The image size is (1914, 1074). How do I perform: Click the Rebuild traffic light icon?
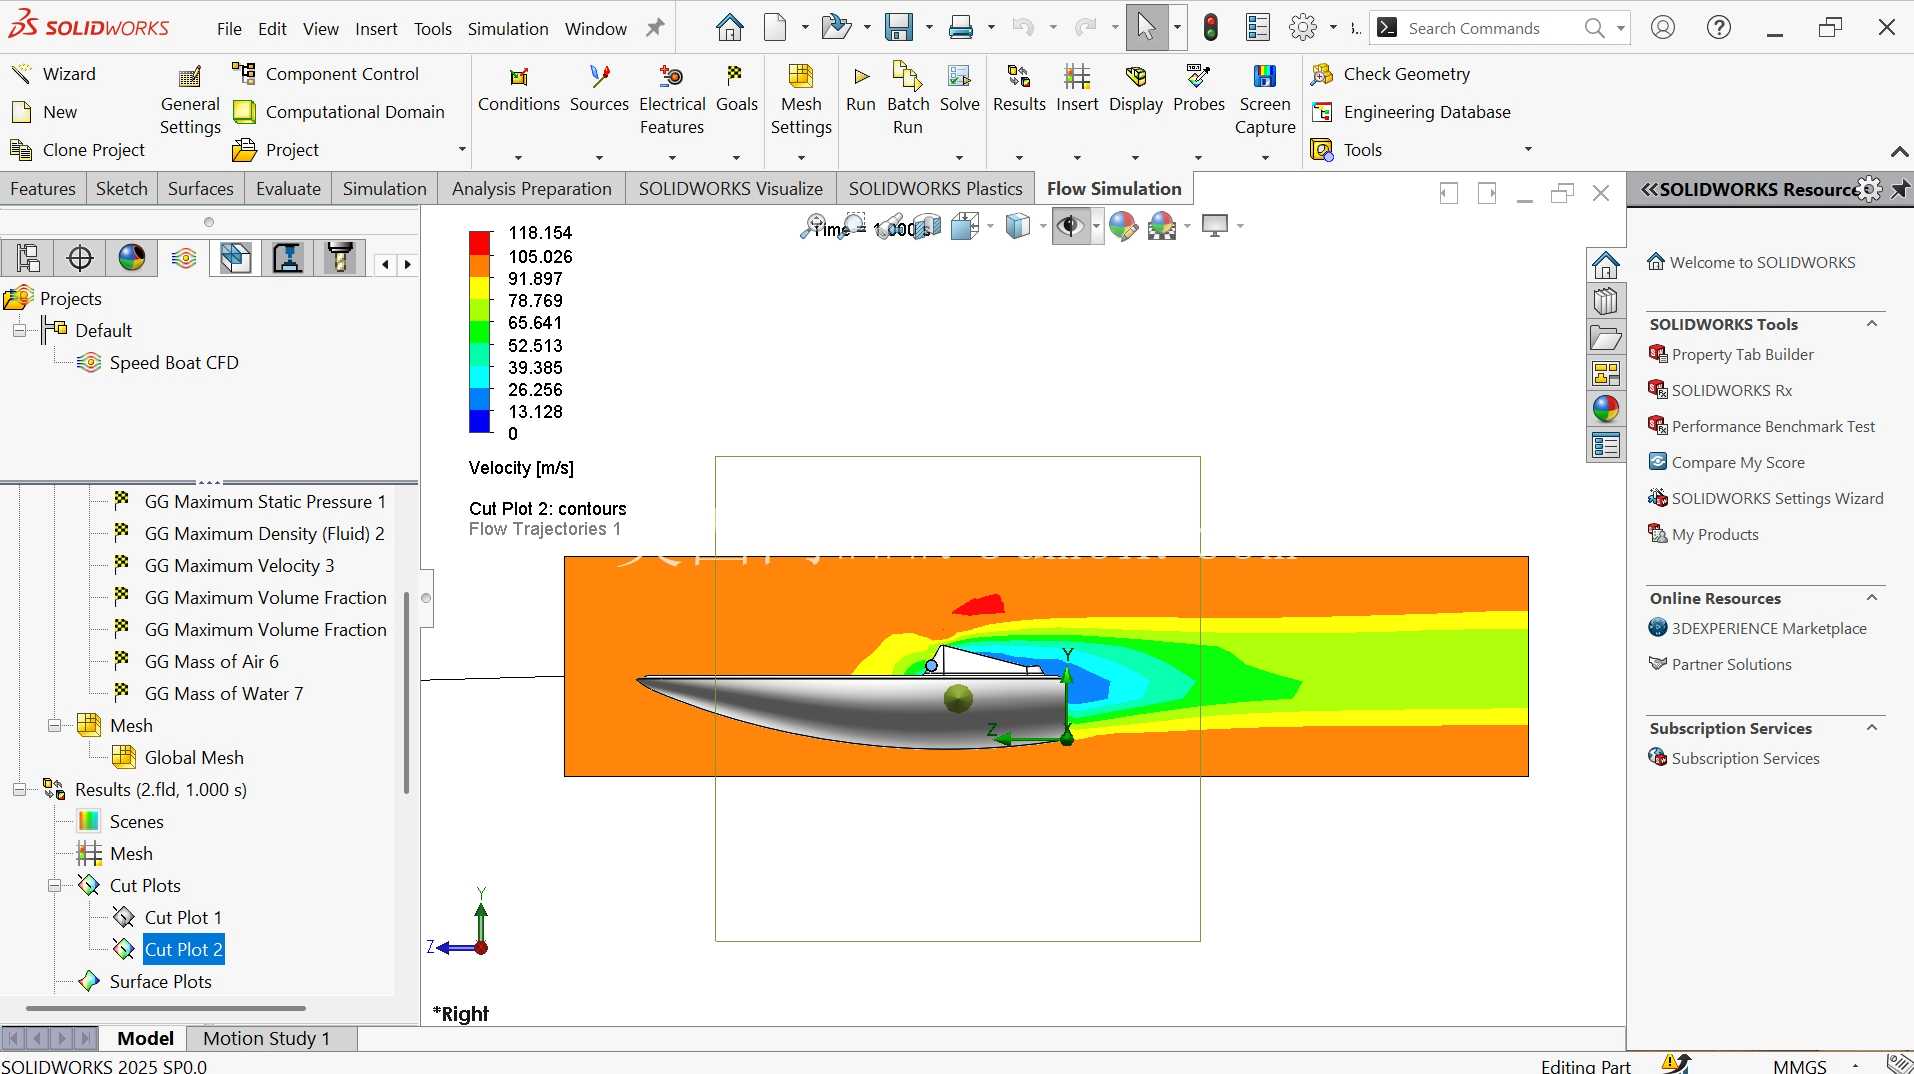1211,28
